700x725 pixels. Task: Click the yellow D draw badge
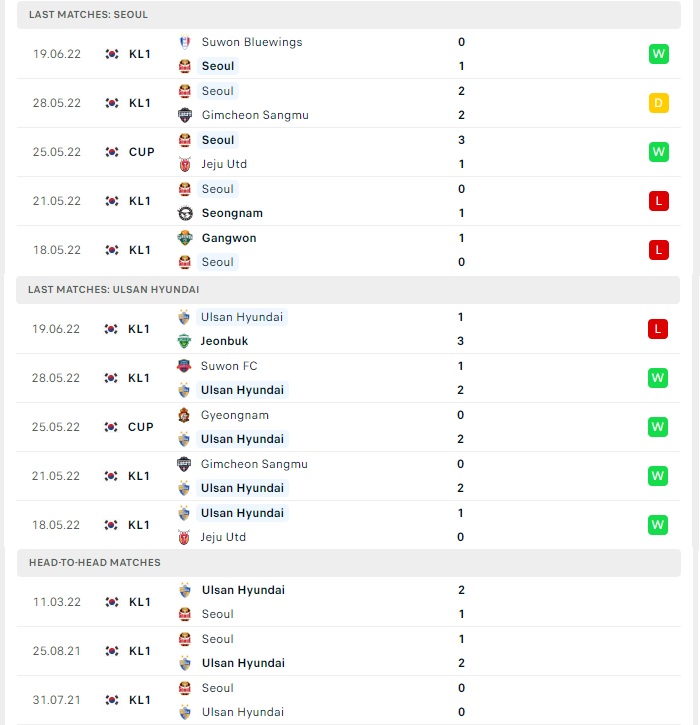coord(658,103)
